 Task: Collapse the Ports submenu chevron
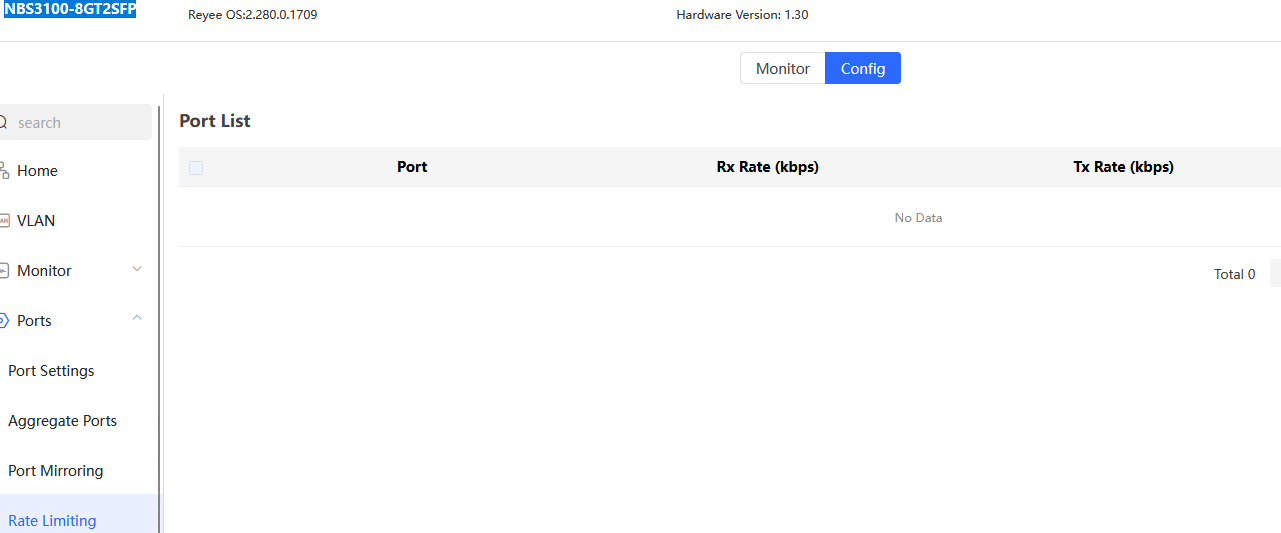[138, 319]
